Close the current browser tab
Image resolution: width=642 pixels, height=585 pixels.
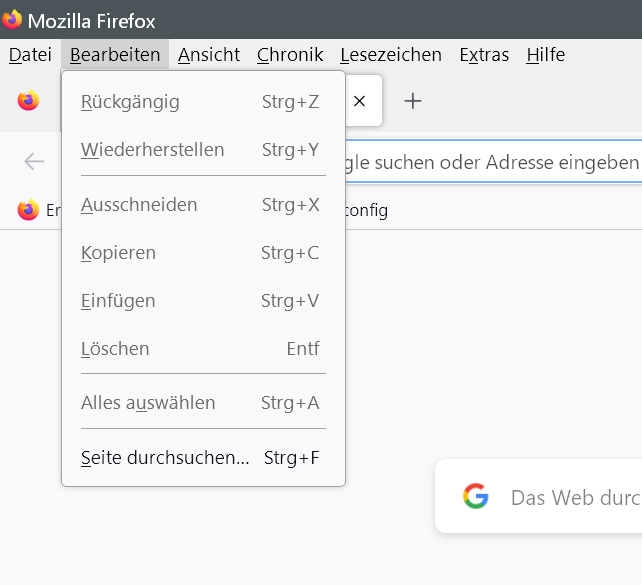click(x=360, y=100)
